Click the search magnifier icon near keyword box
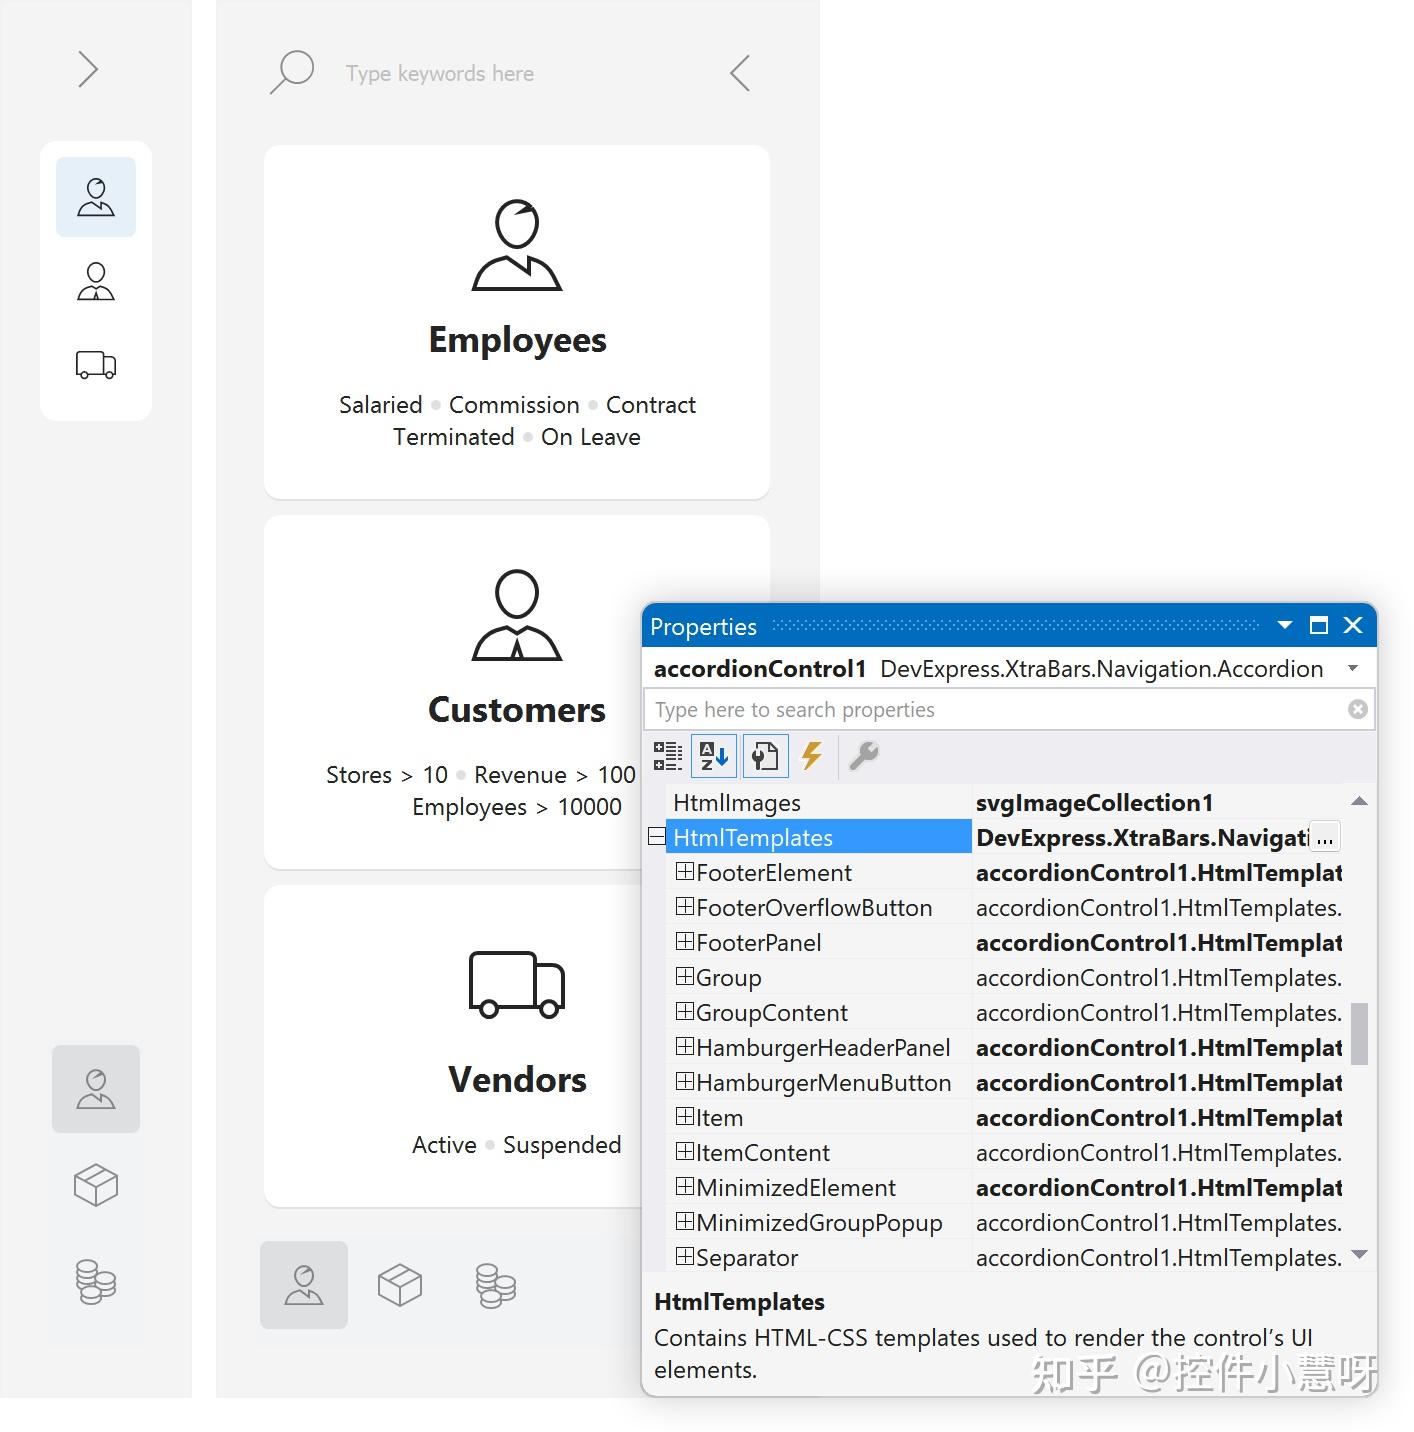Screen dimensions: 1414x1432 [x=292, y=72]
